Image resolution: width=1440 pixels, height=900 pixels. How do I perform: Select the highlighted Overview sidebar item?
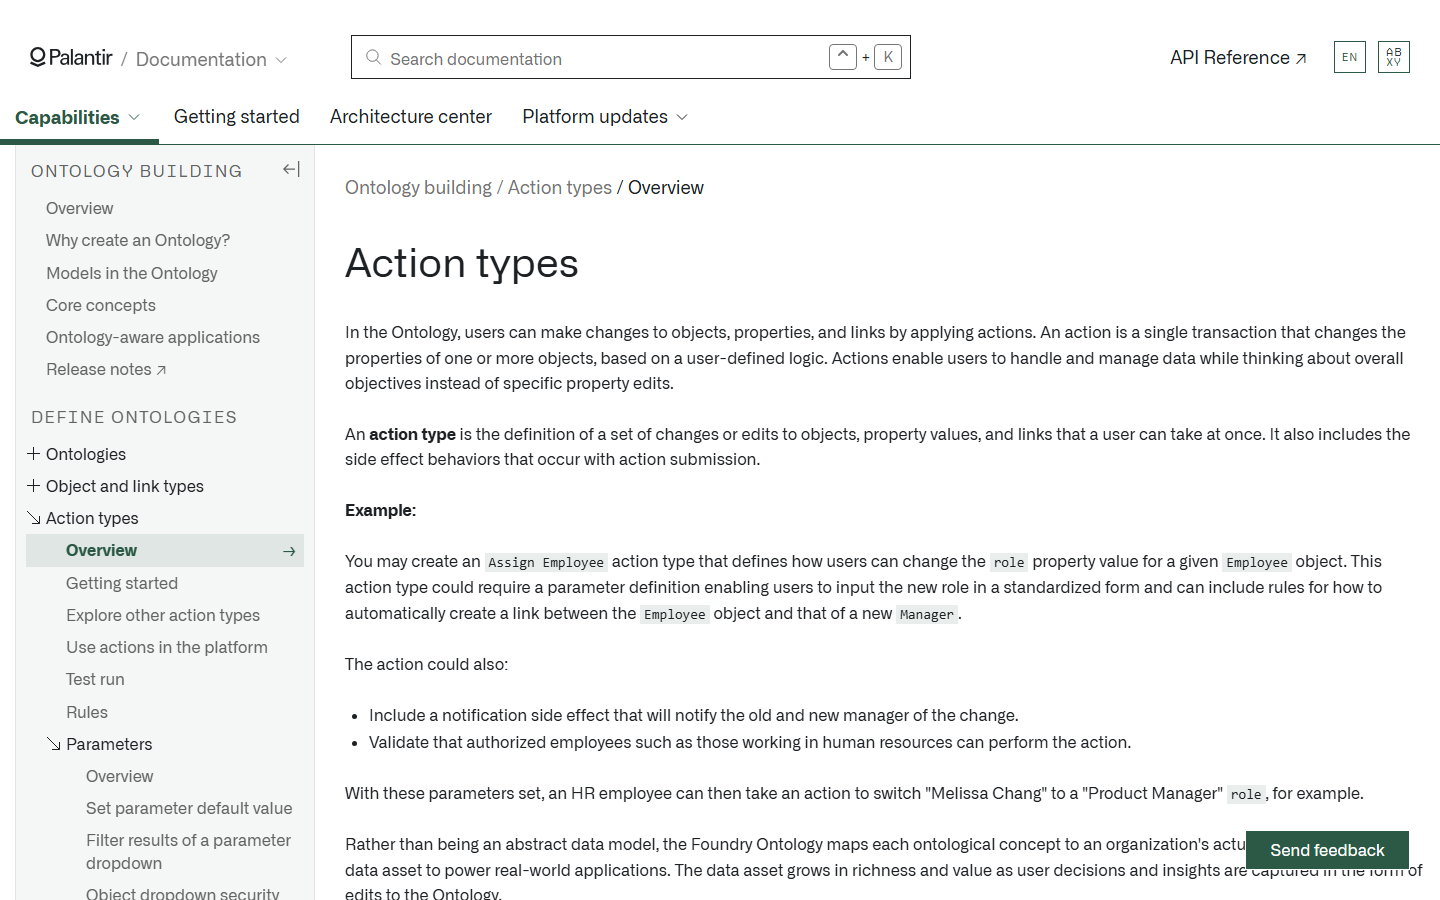point(165,551)
